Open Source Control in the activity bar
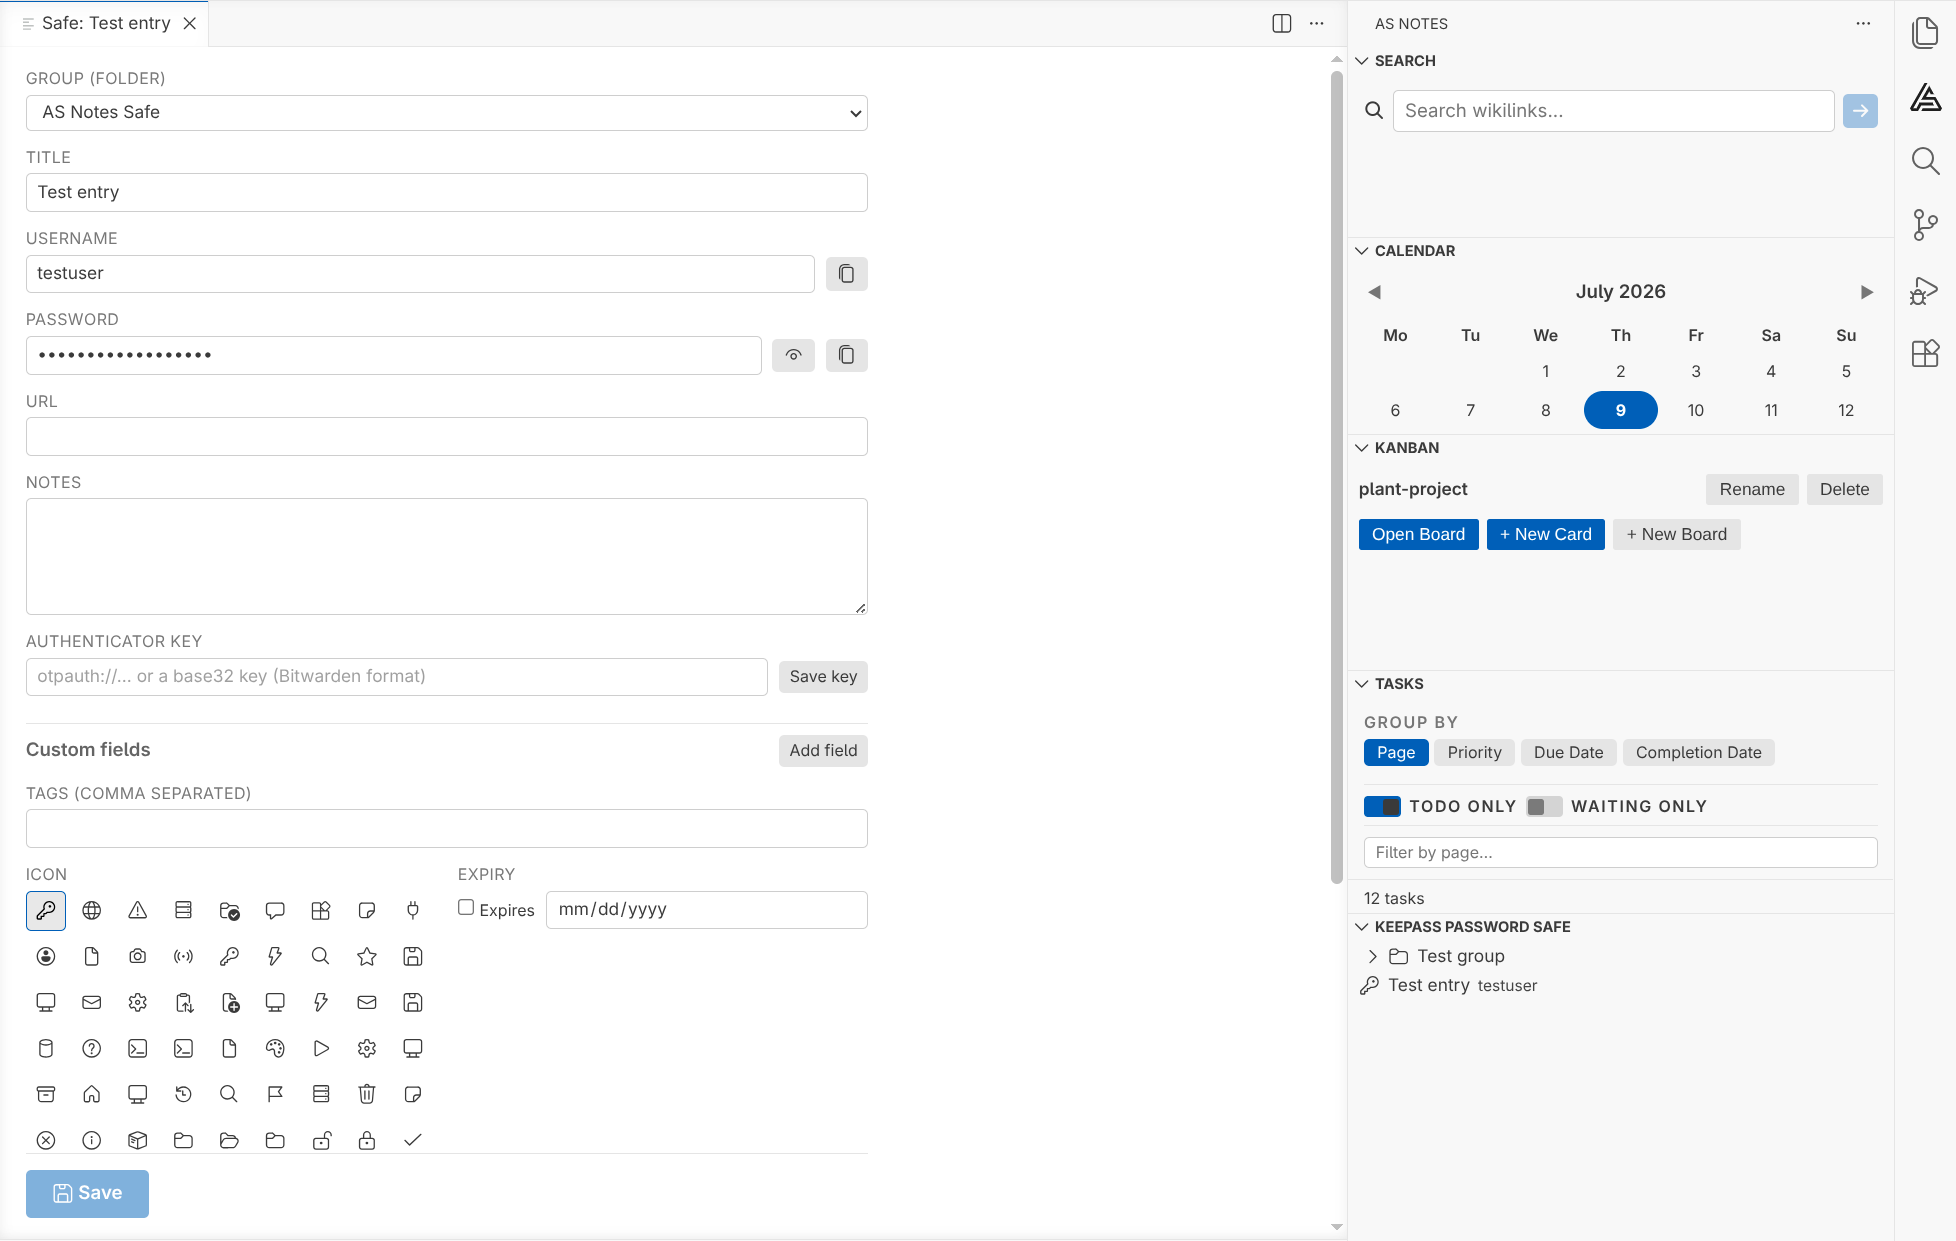 click(1925, 225)
